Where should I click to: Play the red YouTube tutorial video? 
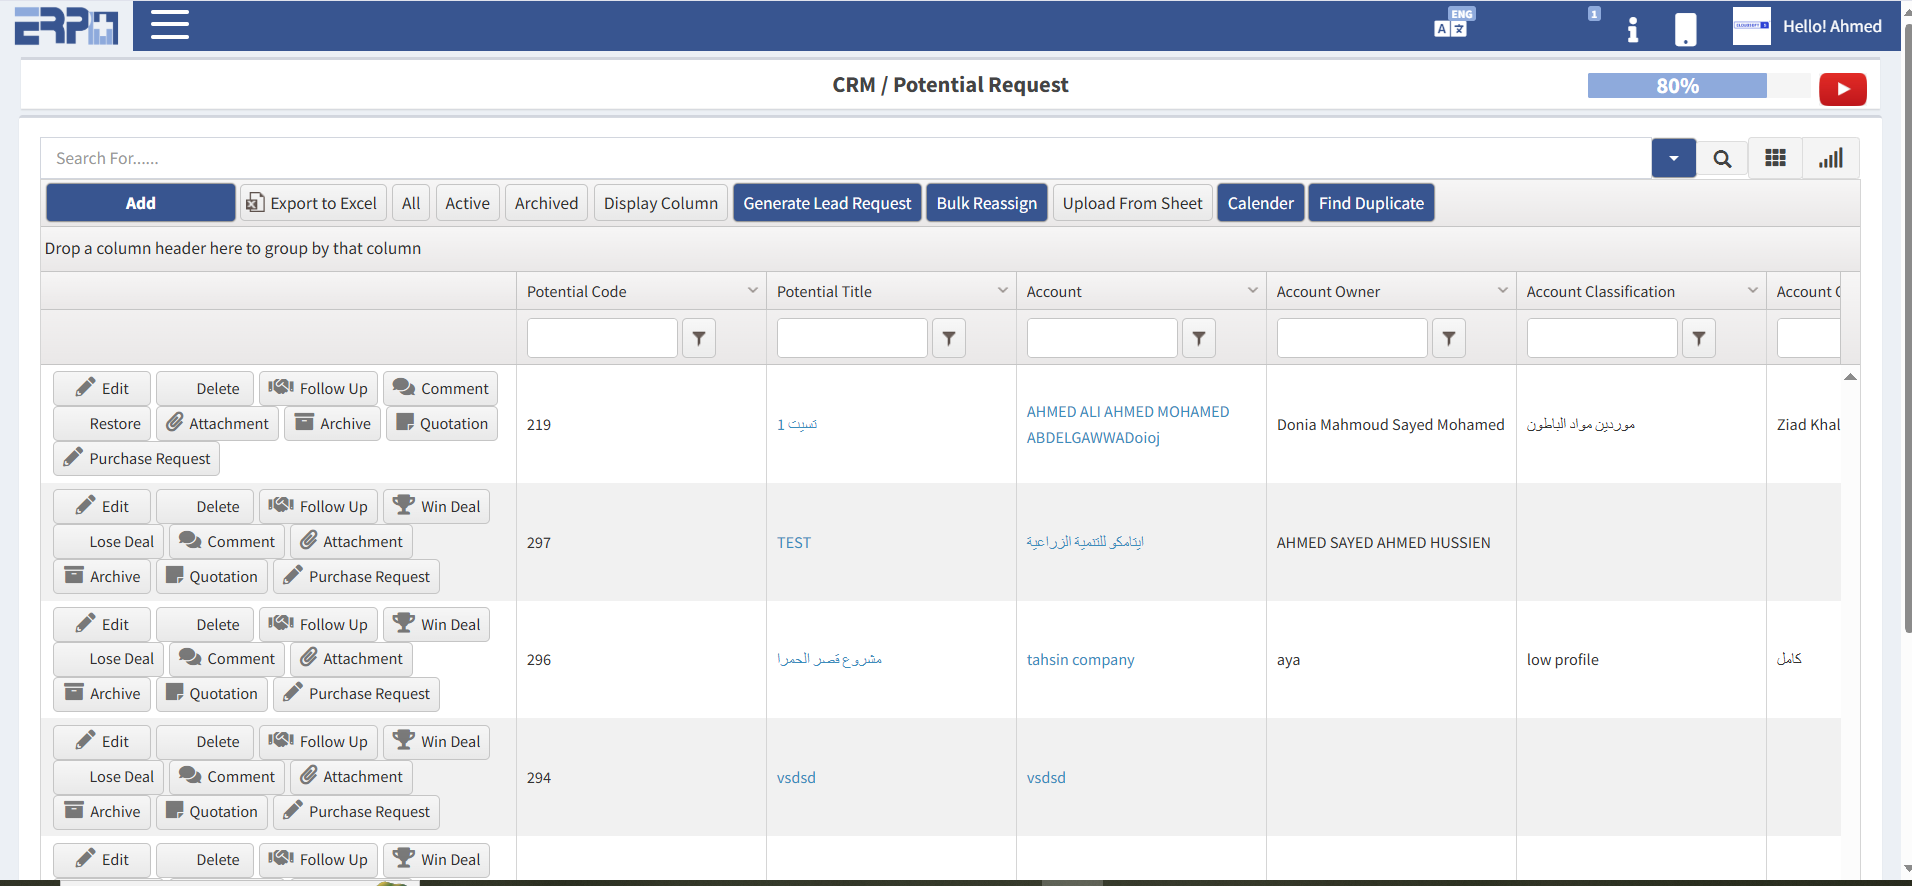[x=1842, y=88]
